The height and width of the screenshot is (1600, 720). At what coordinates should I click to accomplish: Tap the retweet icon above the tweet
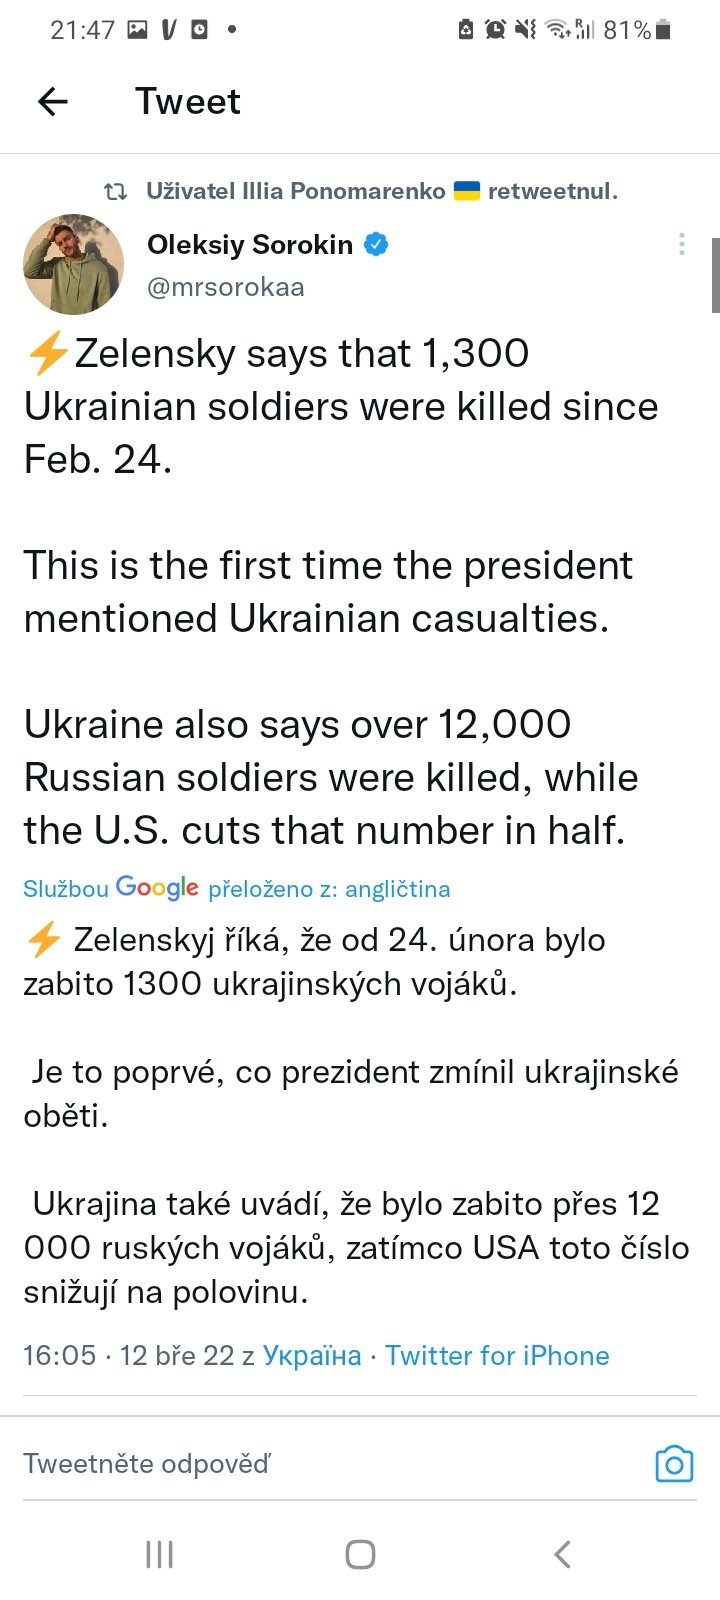pos(116,191)
